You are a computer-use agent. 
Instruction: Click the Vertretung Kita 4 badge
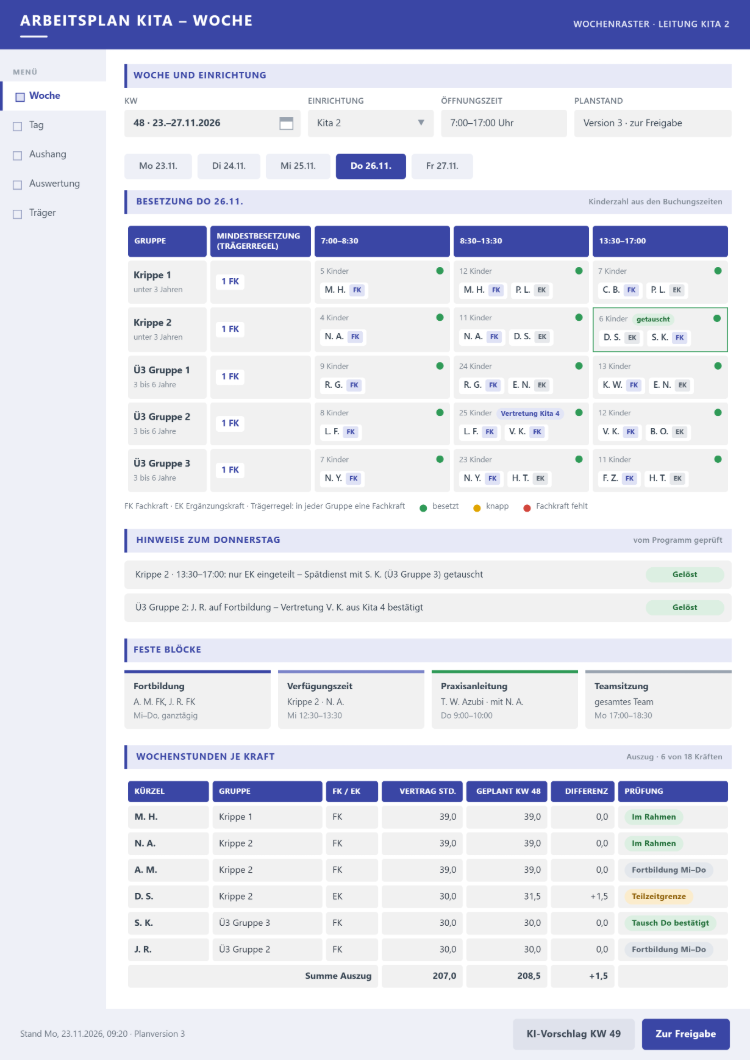pos(530,413)
